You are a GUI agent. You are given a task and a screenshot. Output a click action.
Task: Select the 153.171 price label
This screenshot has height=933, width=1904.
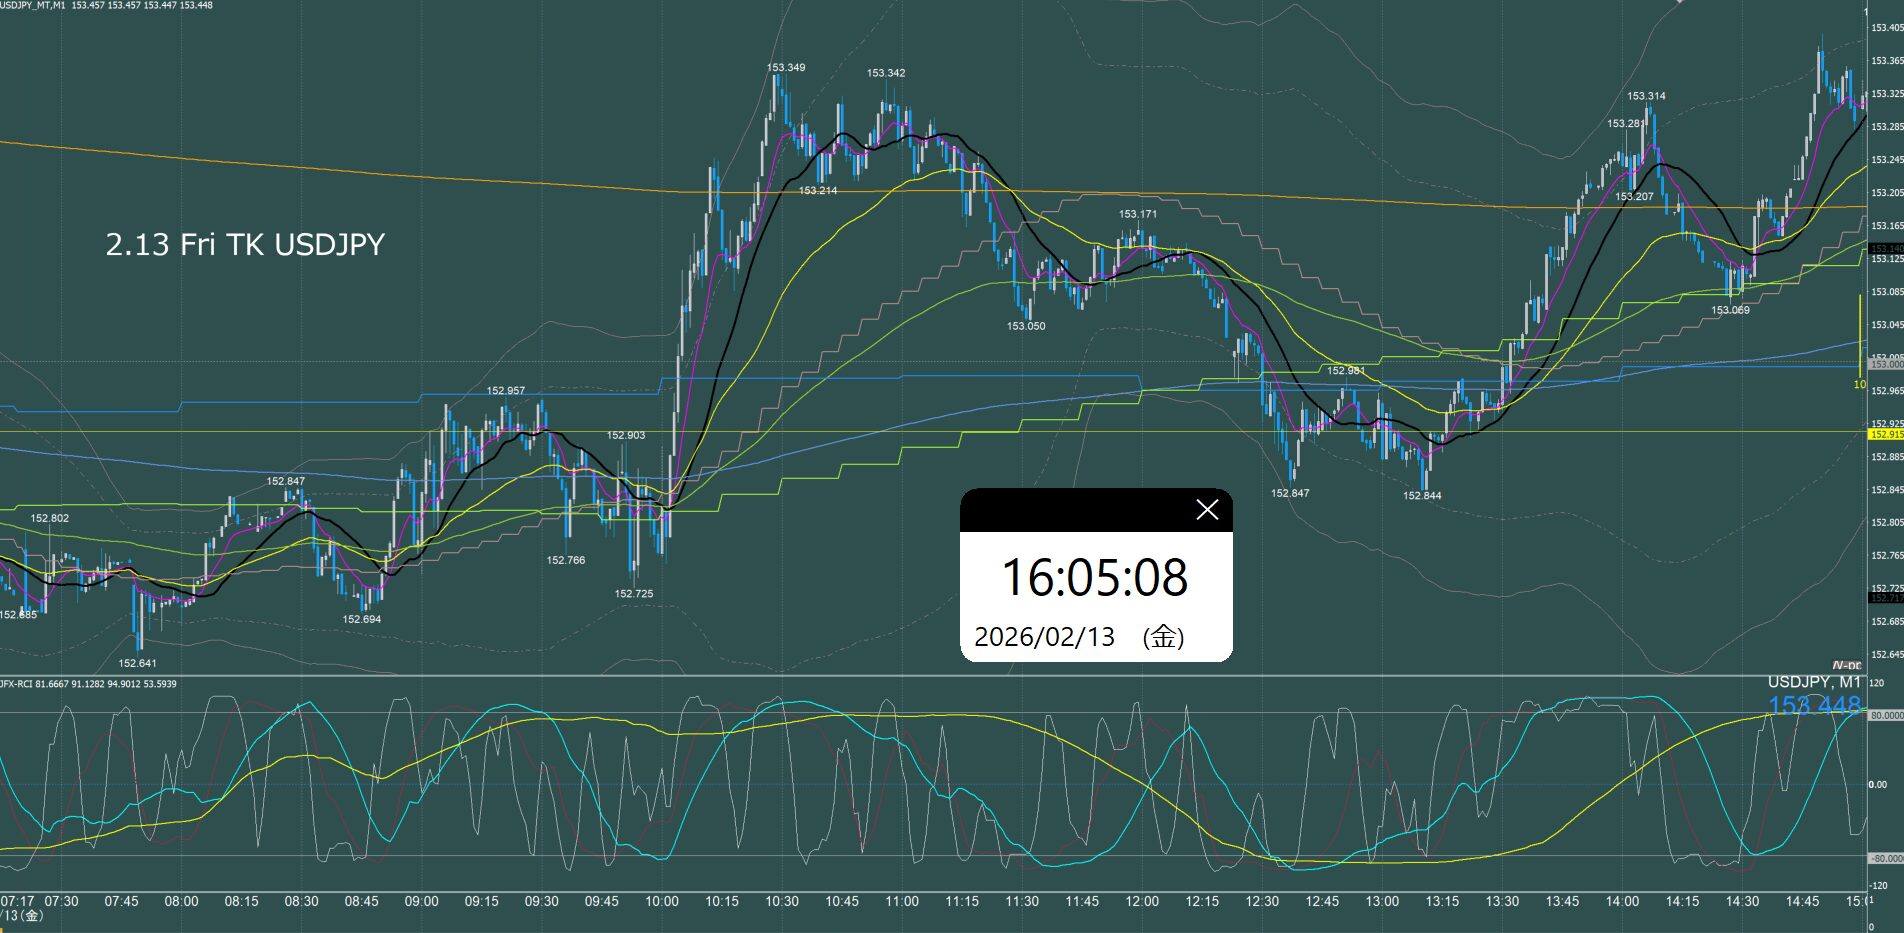pos(1138,214)
